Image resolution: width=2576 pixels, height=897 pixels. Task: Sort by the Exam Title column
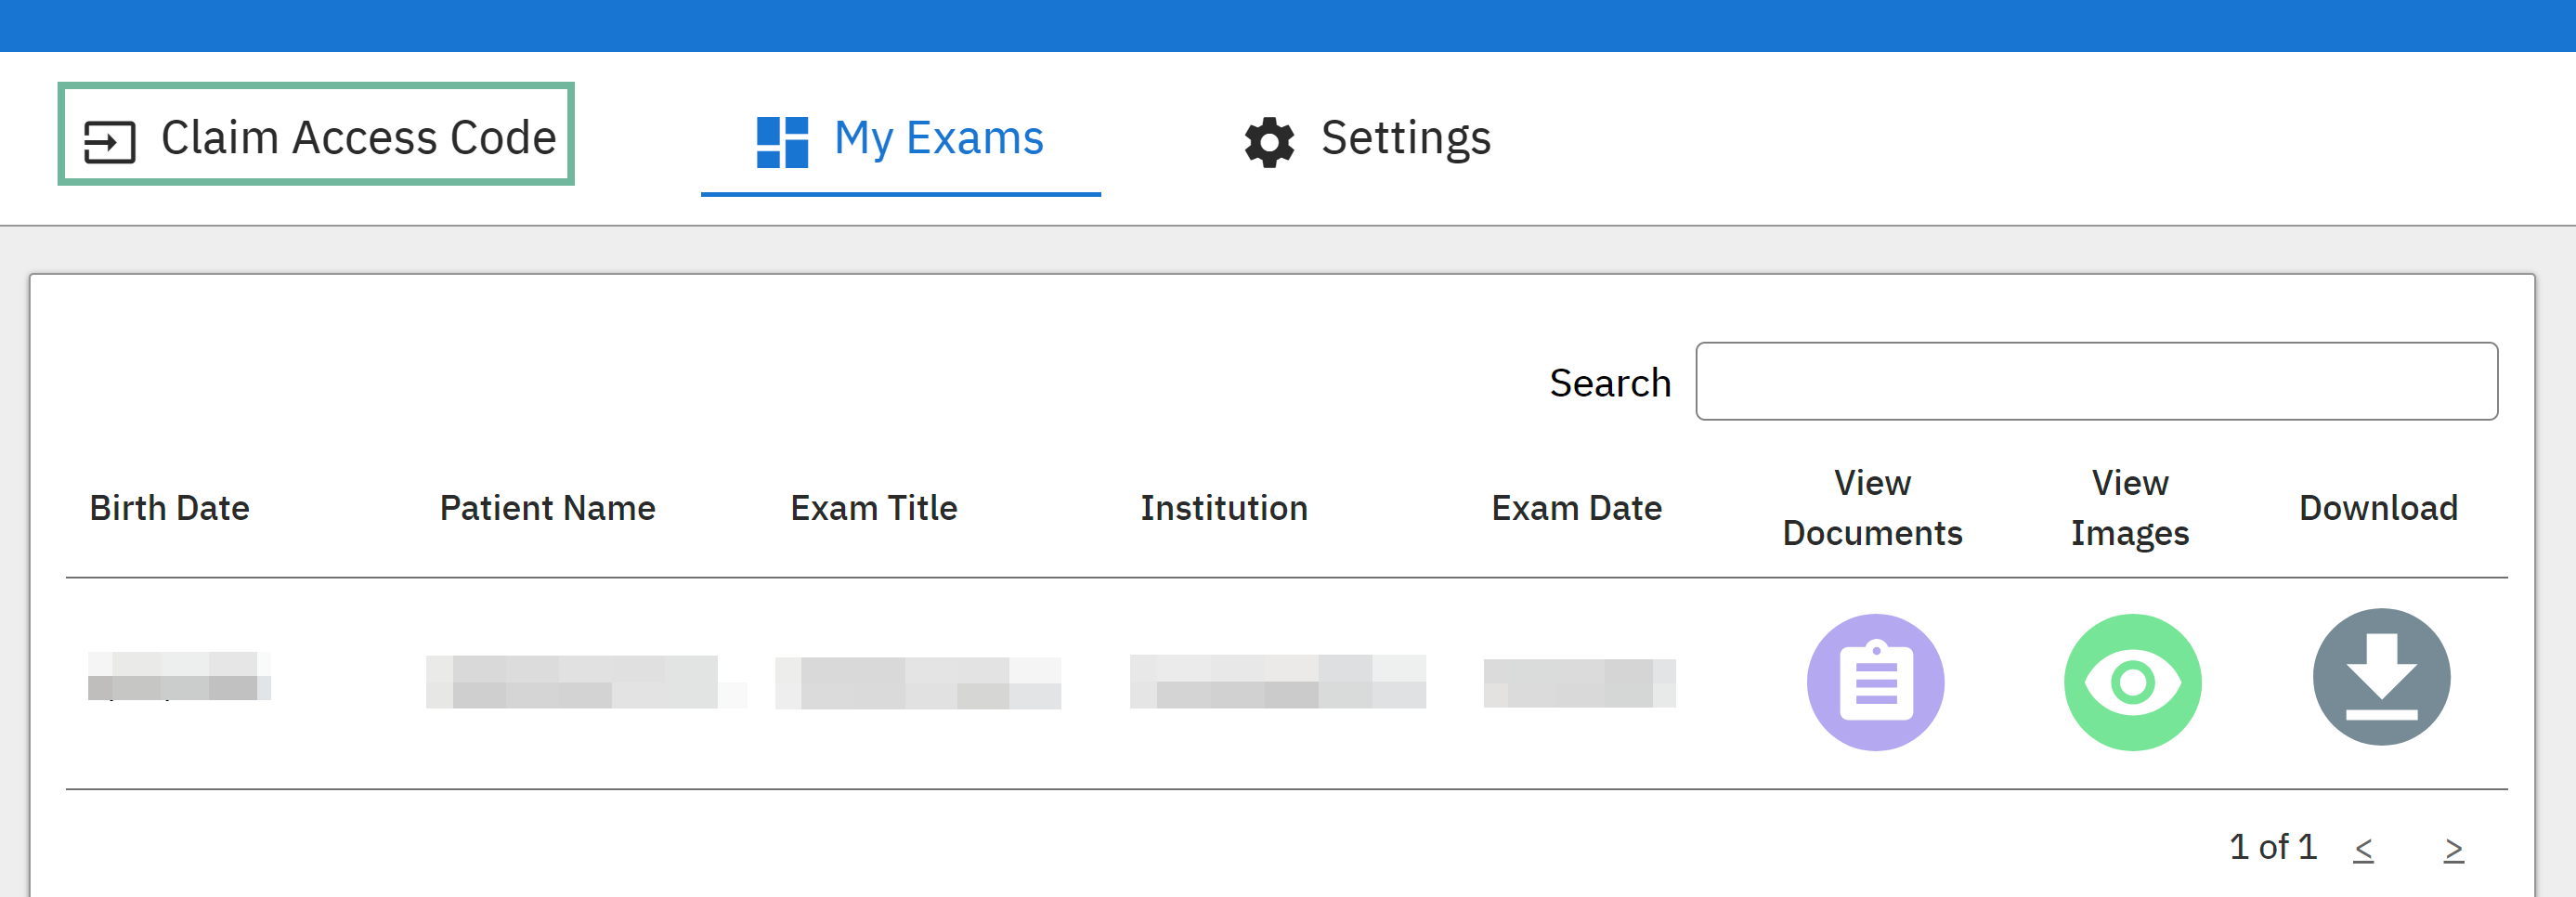(x=872, y=508)
